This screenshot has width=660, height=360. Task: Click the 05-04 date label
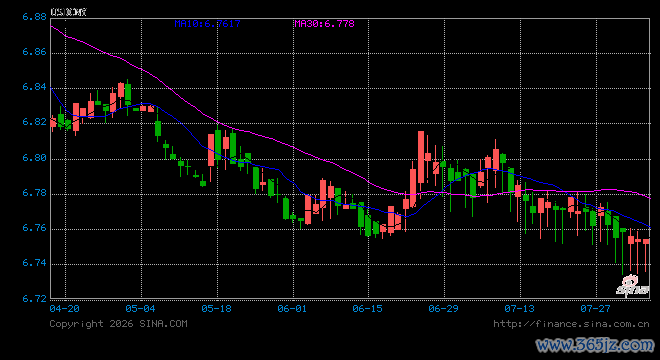[x=140, y=309]
